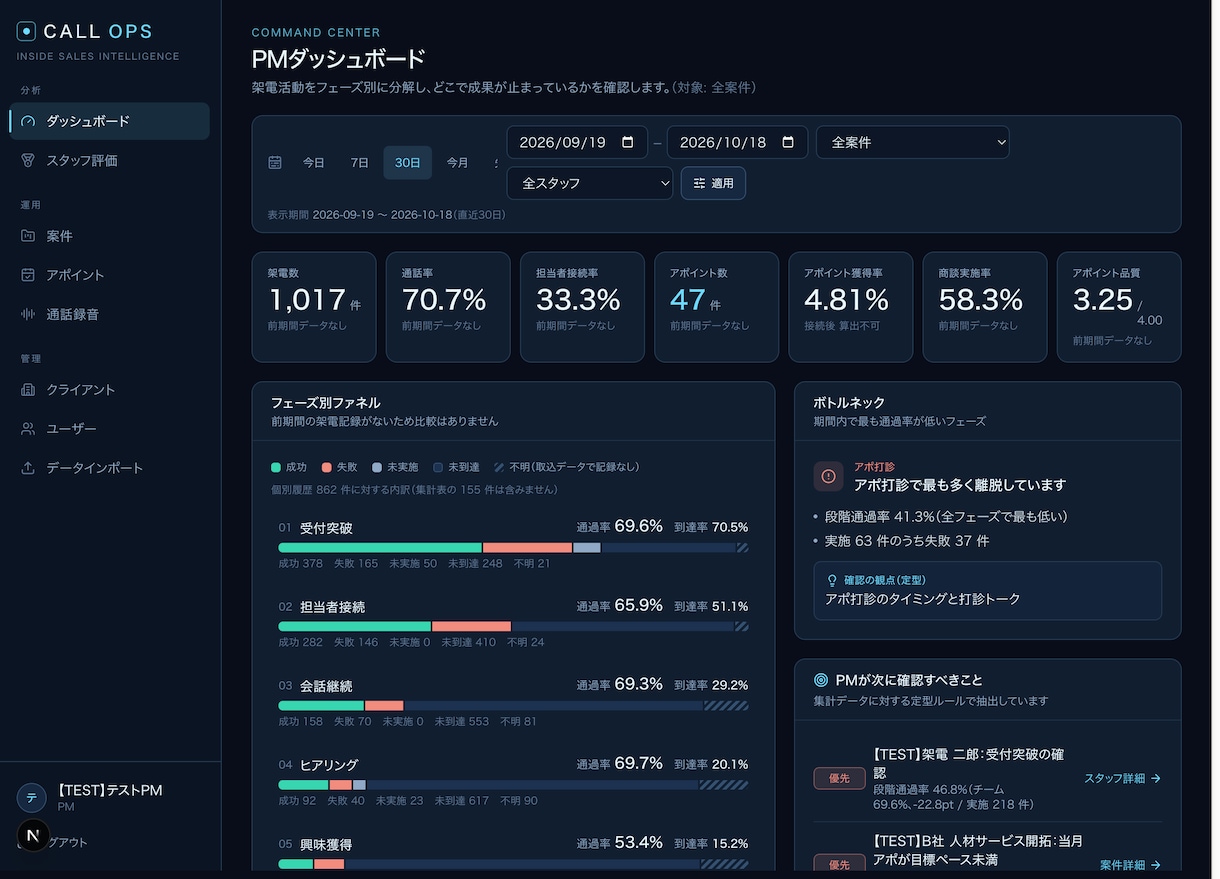Click the アポイント数 47 KPI card
The height and width of the screenshot is (879, 1220).
click(716, 306)
